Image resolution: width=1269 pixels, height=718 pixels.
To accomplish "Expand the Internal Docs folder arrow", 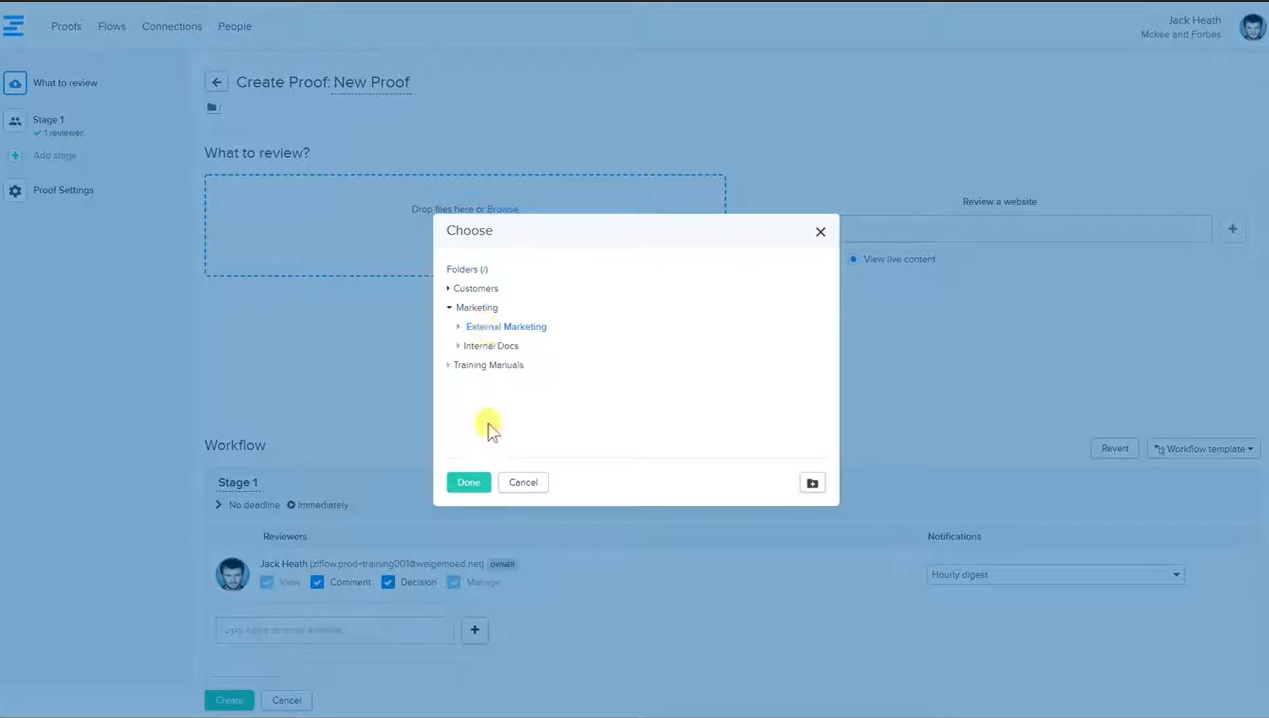I will [x=458, y=346].
